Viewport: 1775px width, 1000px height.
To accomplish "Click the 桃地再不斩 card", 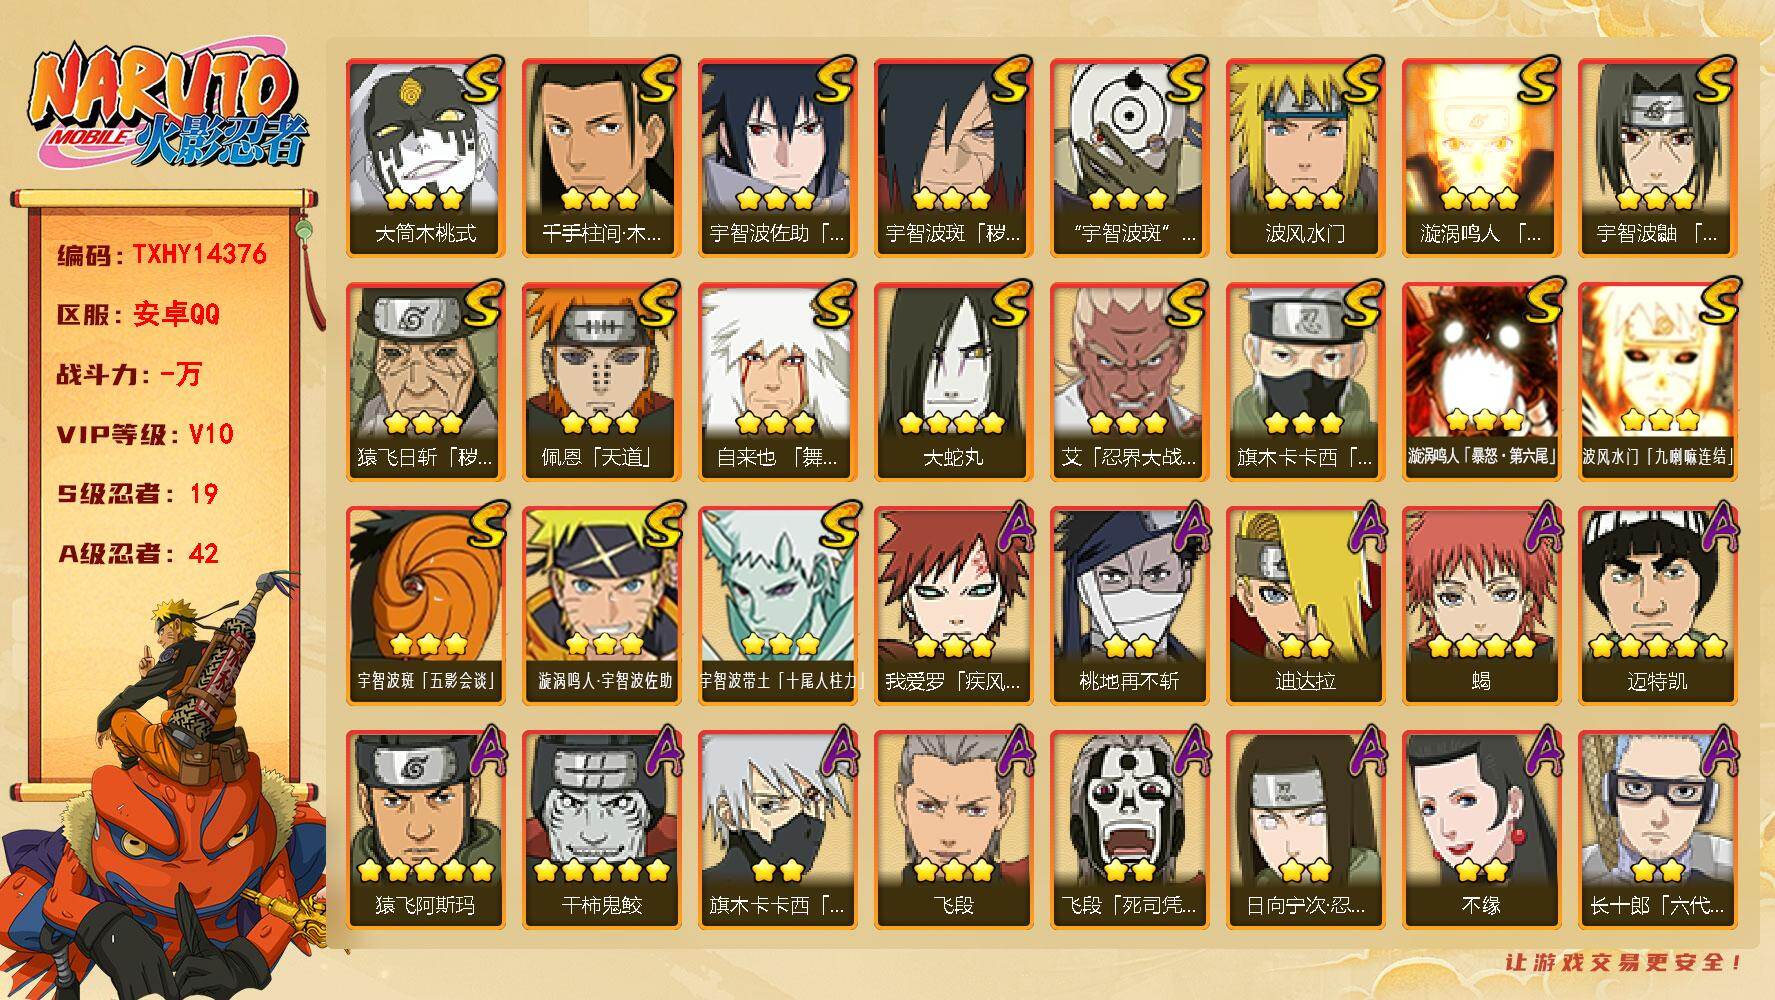I will pos(1129,606).
